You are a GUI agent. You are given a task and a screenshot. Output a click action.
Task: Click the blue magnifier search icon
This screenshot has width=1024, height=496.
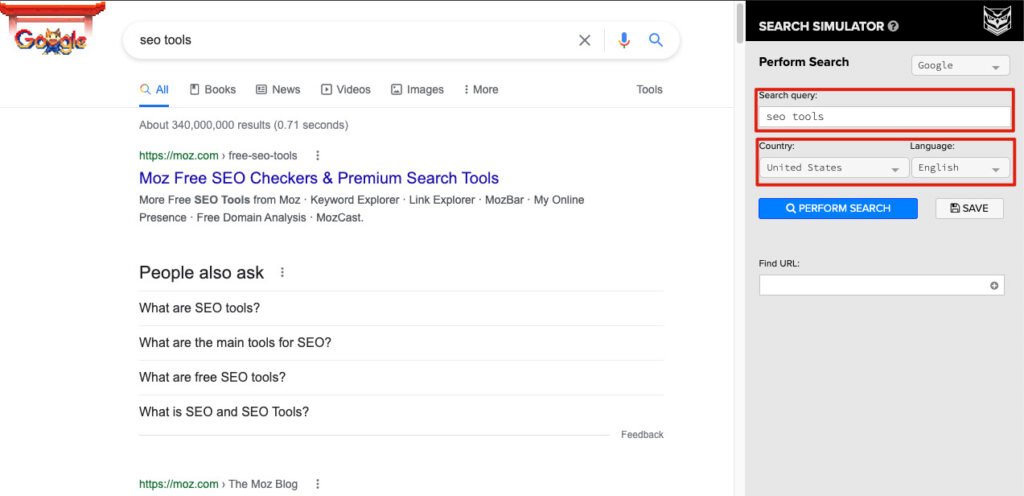coord(656,40)
